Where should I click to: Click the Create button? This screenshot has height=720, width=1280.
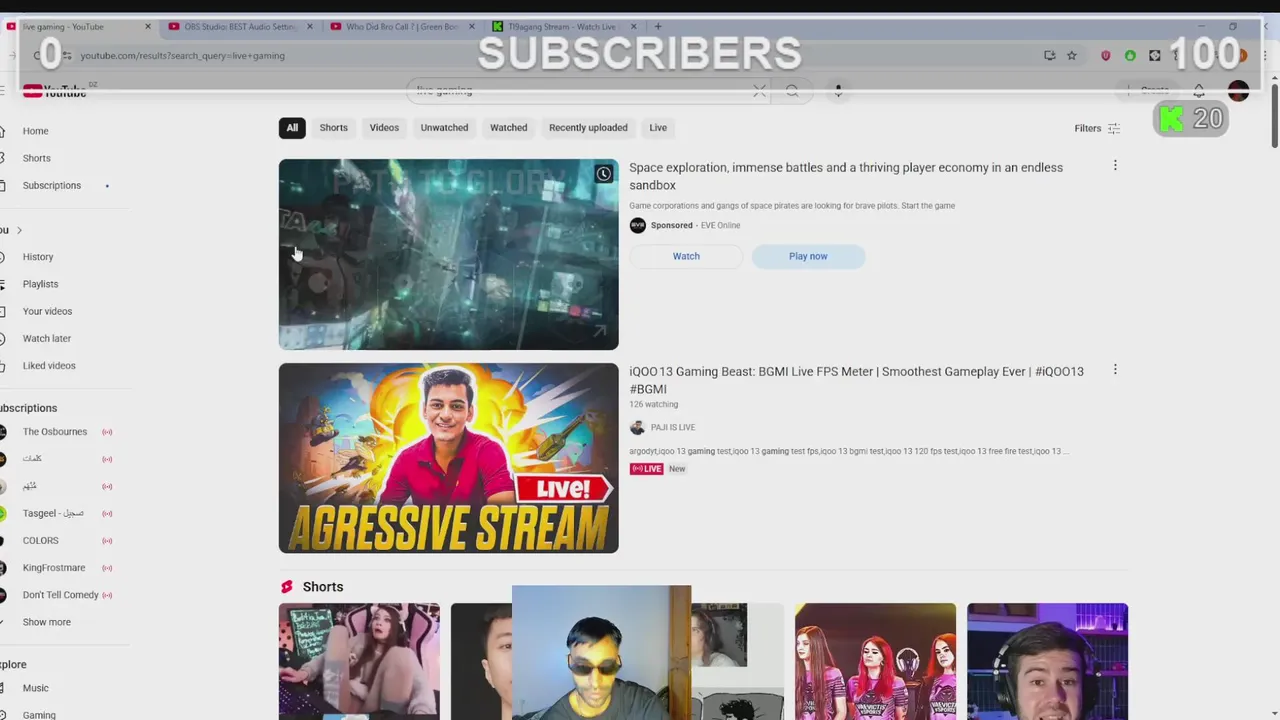pos(1148,91)
